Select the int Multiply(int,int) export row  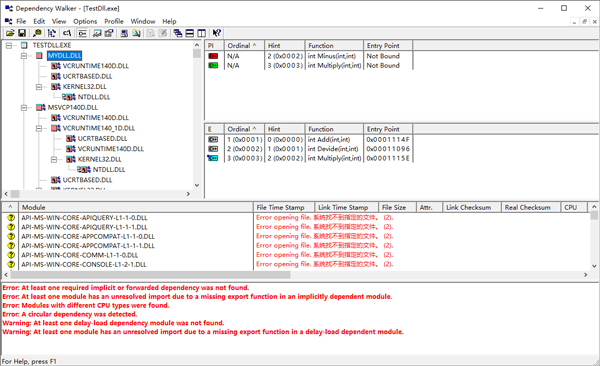(309, 158)
